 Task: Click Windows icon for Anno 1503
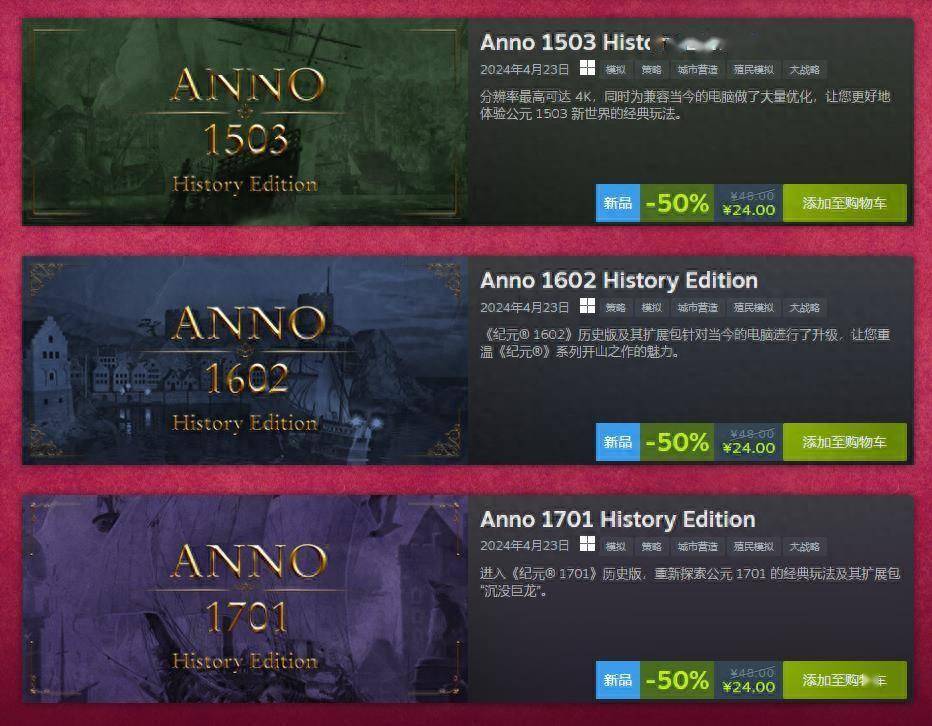[587, 68]
